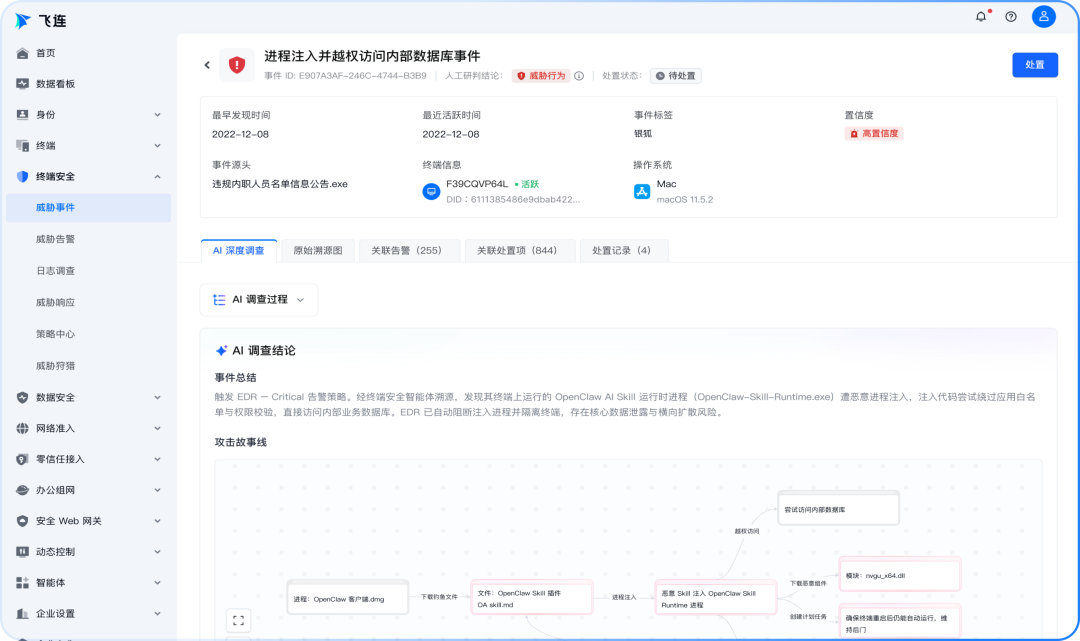Click the blue 处置 button

1035,65
